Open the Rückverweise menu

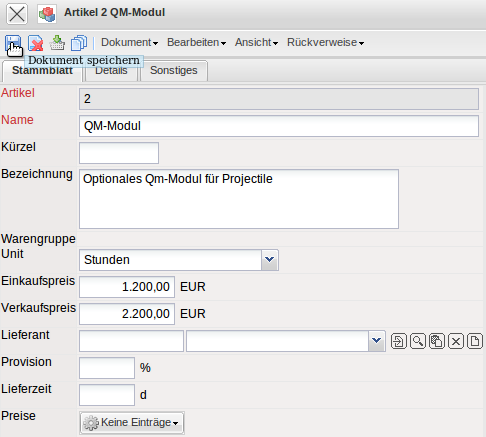[x=325, y=43]
